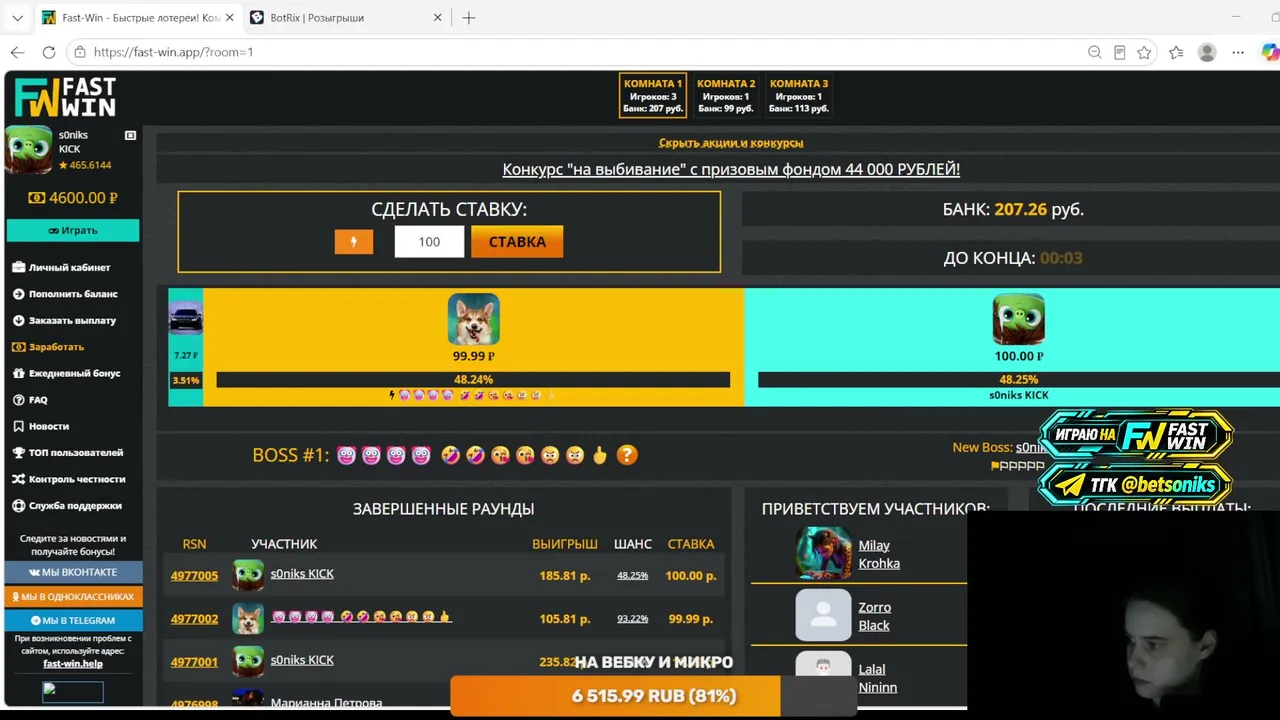Open the reader view icon in address bar

(x=1119, y=52)
